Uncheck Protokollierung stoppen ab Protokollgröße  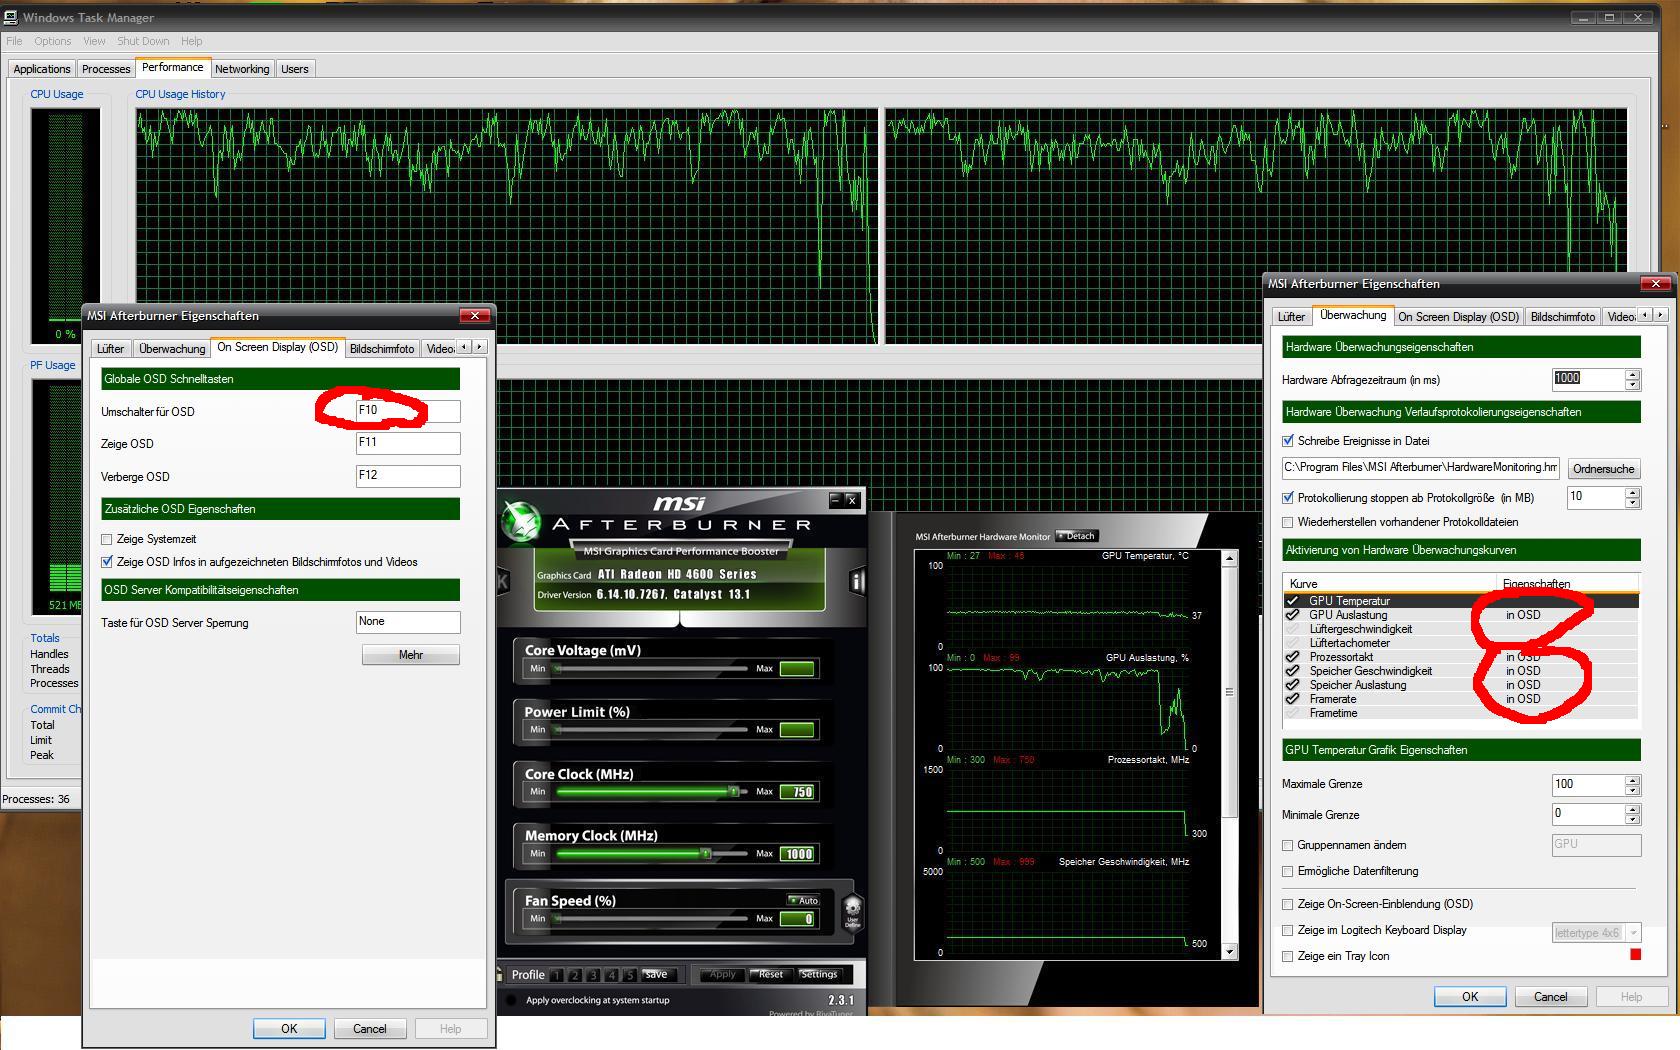[x=1288, y=497]
